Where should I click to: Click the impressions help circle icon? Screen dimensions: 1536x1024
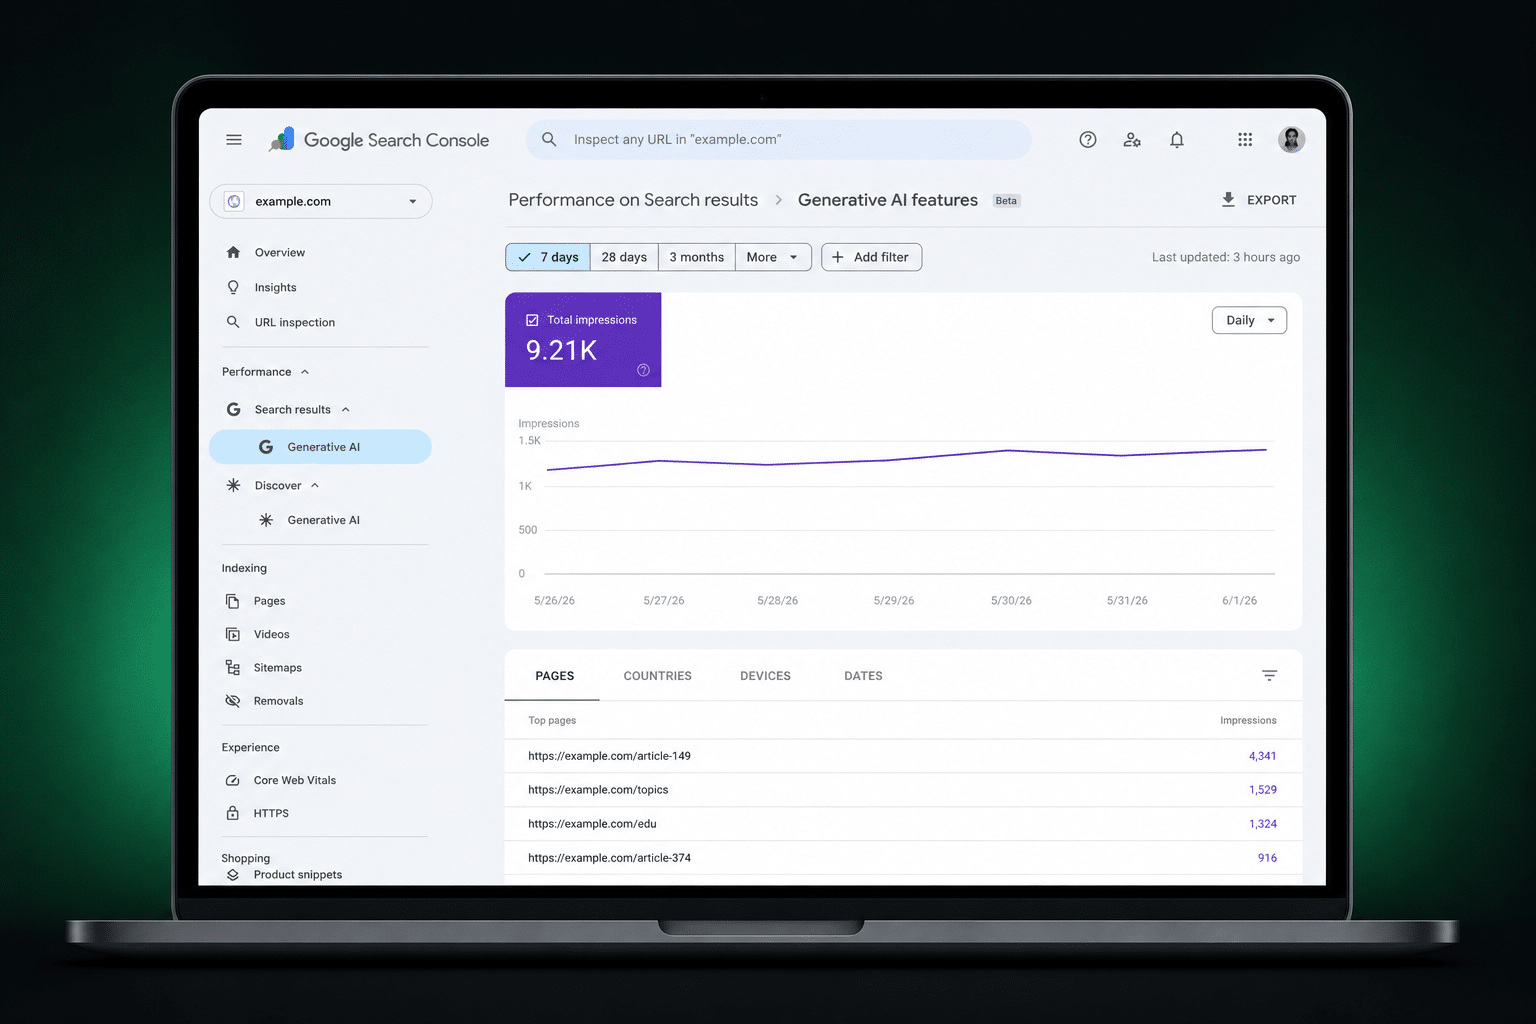(643, 370)
